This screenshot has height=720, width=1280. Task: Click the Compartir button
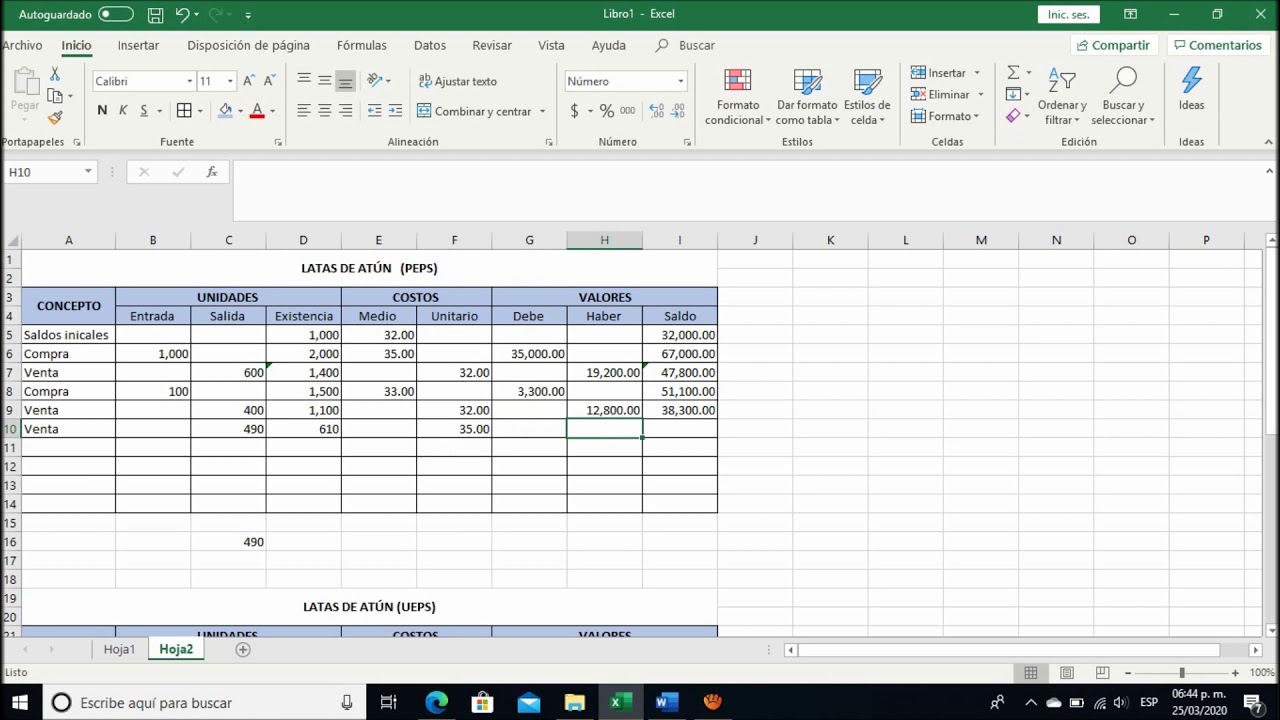tap(1112, 45)
